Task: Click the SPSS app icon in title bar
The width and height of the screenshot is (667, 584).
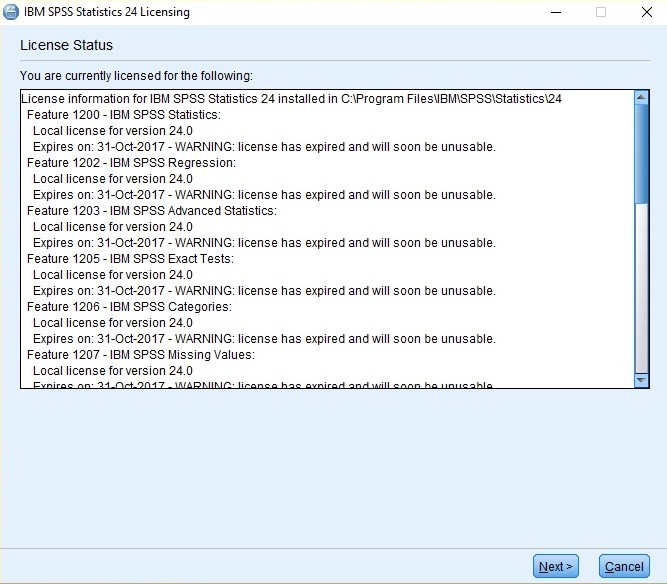Action: pos(11,12)
